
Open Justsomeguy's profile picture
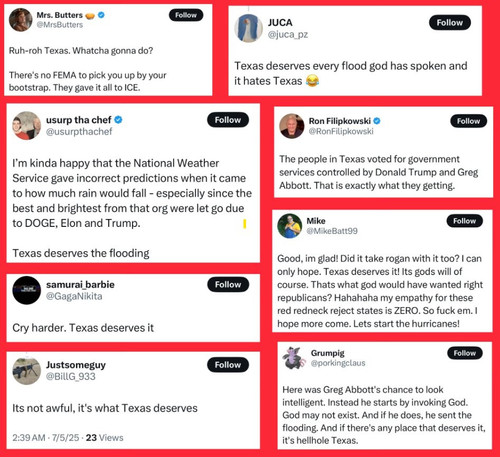27,371
